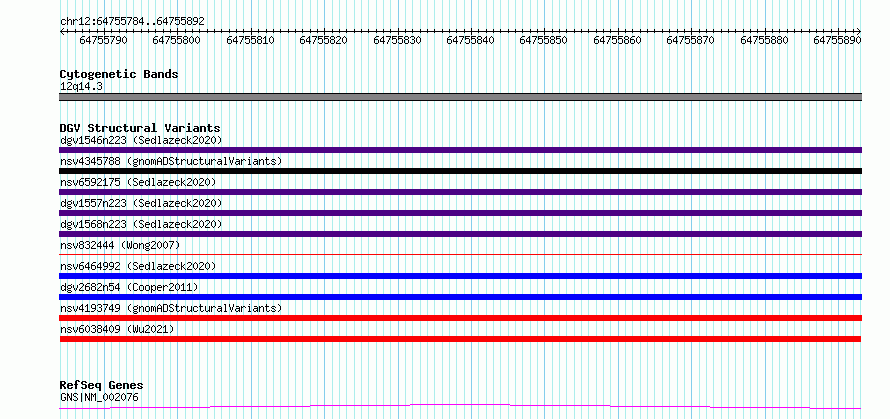This screenshot has width=890, height=419.
Task: Click the magenta GNS gene feature line
Action: [x=460, y=407]
